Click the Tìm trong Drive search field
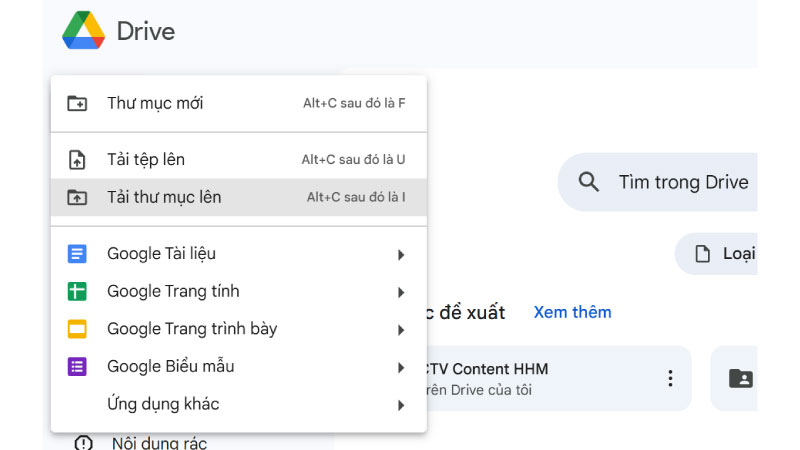This screenshot has height=450, width=800. [658, 182]
